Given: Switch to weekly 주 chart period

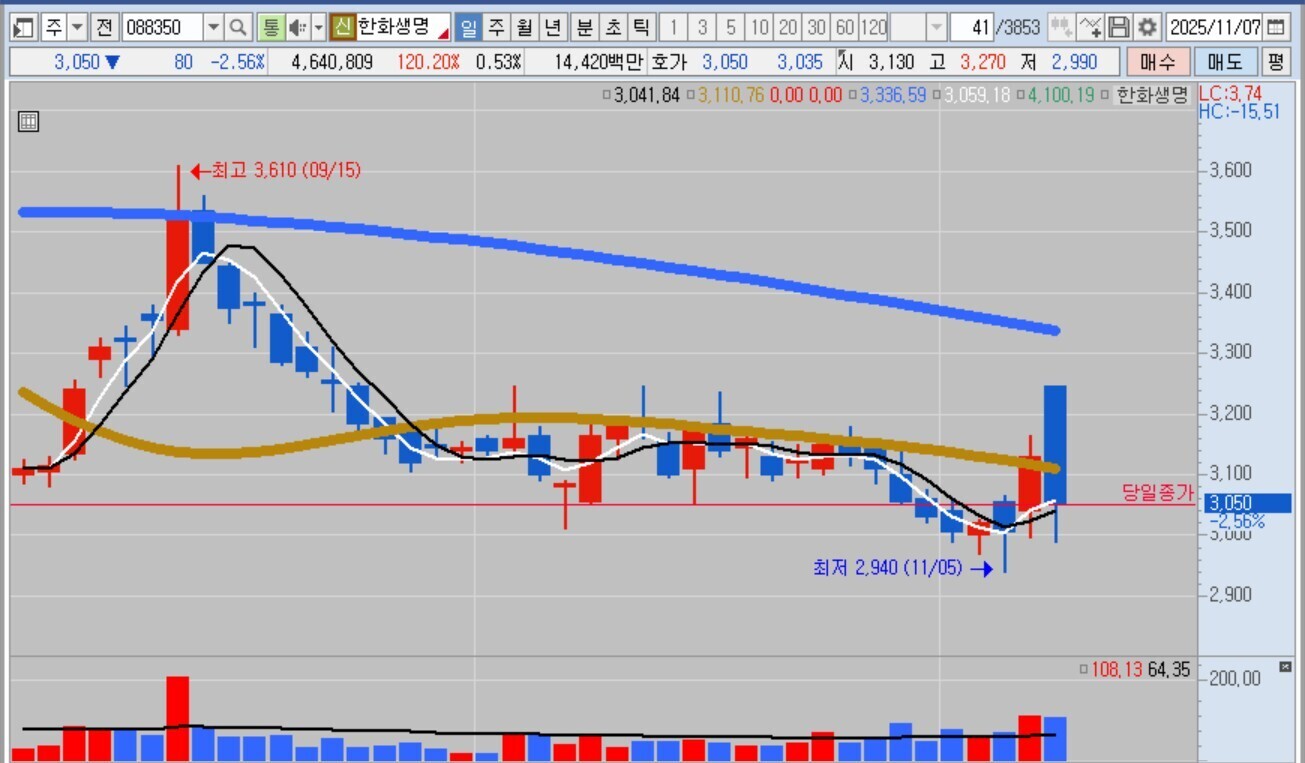Looking at the screenshot, I should point(495,27).
